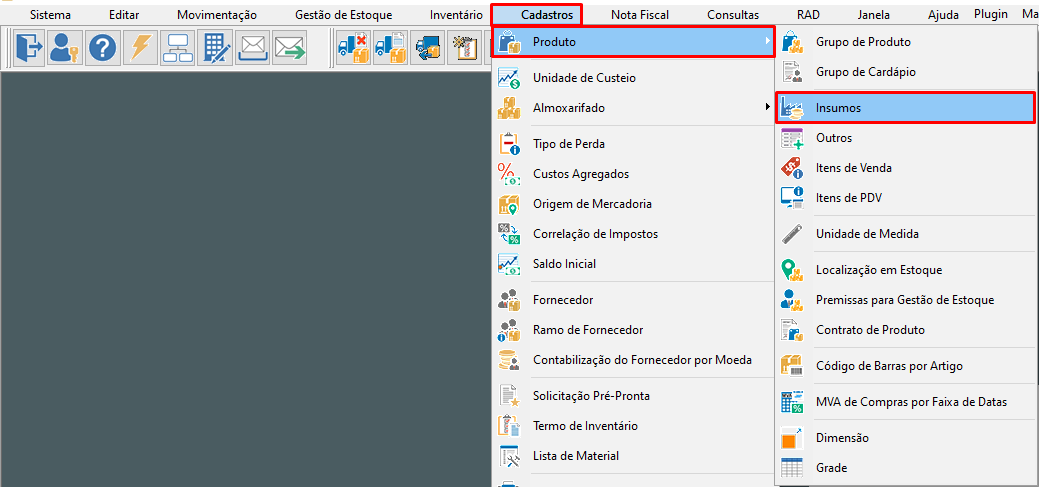Choose MVA de Compras por Faixa de Datas
1039x487 pixels.
click(905, 402)
